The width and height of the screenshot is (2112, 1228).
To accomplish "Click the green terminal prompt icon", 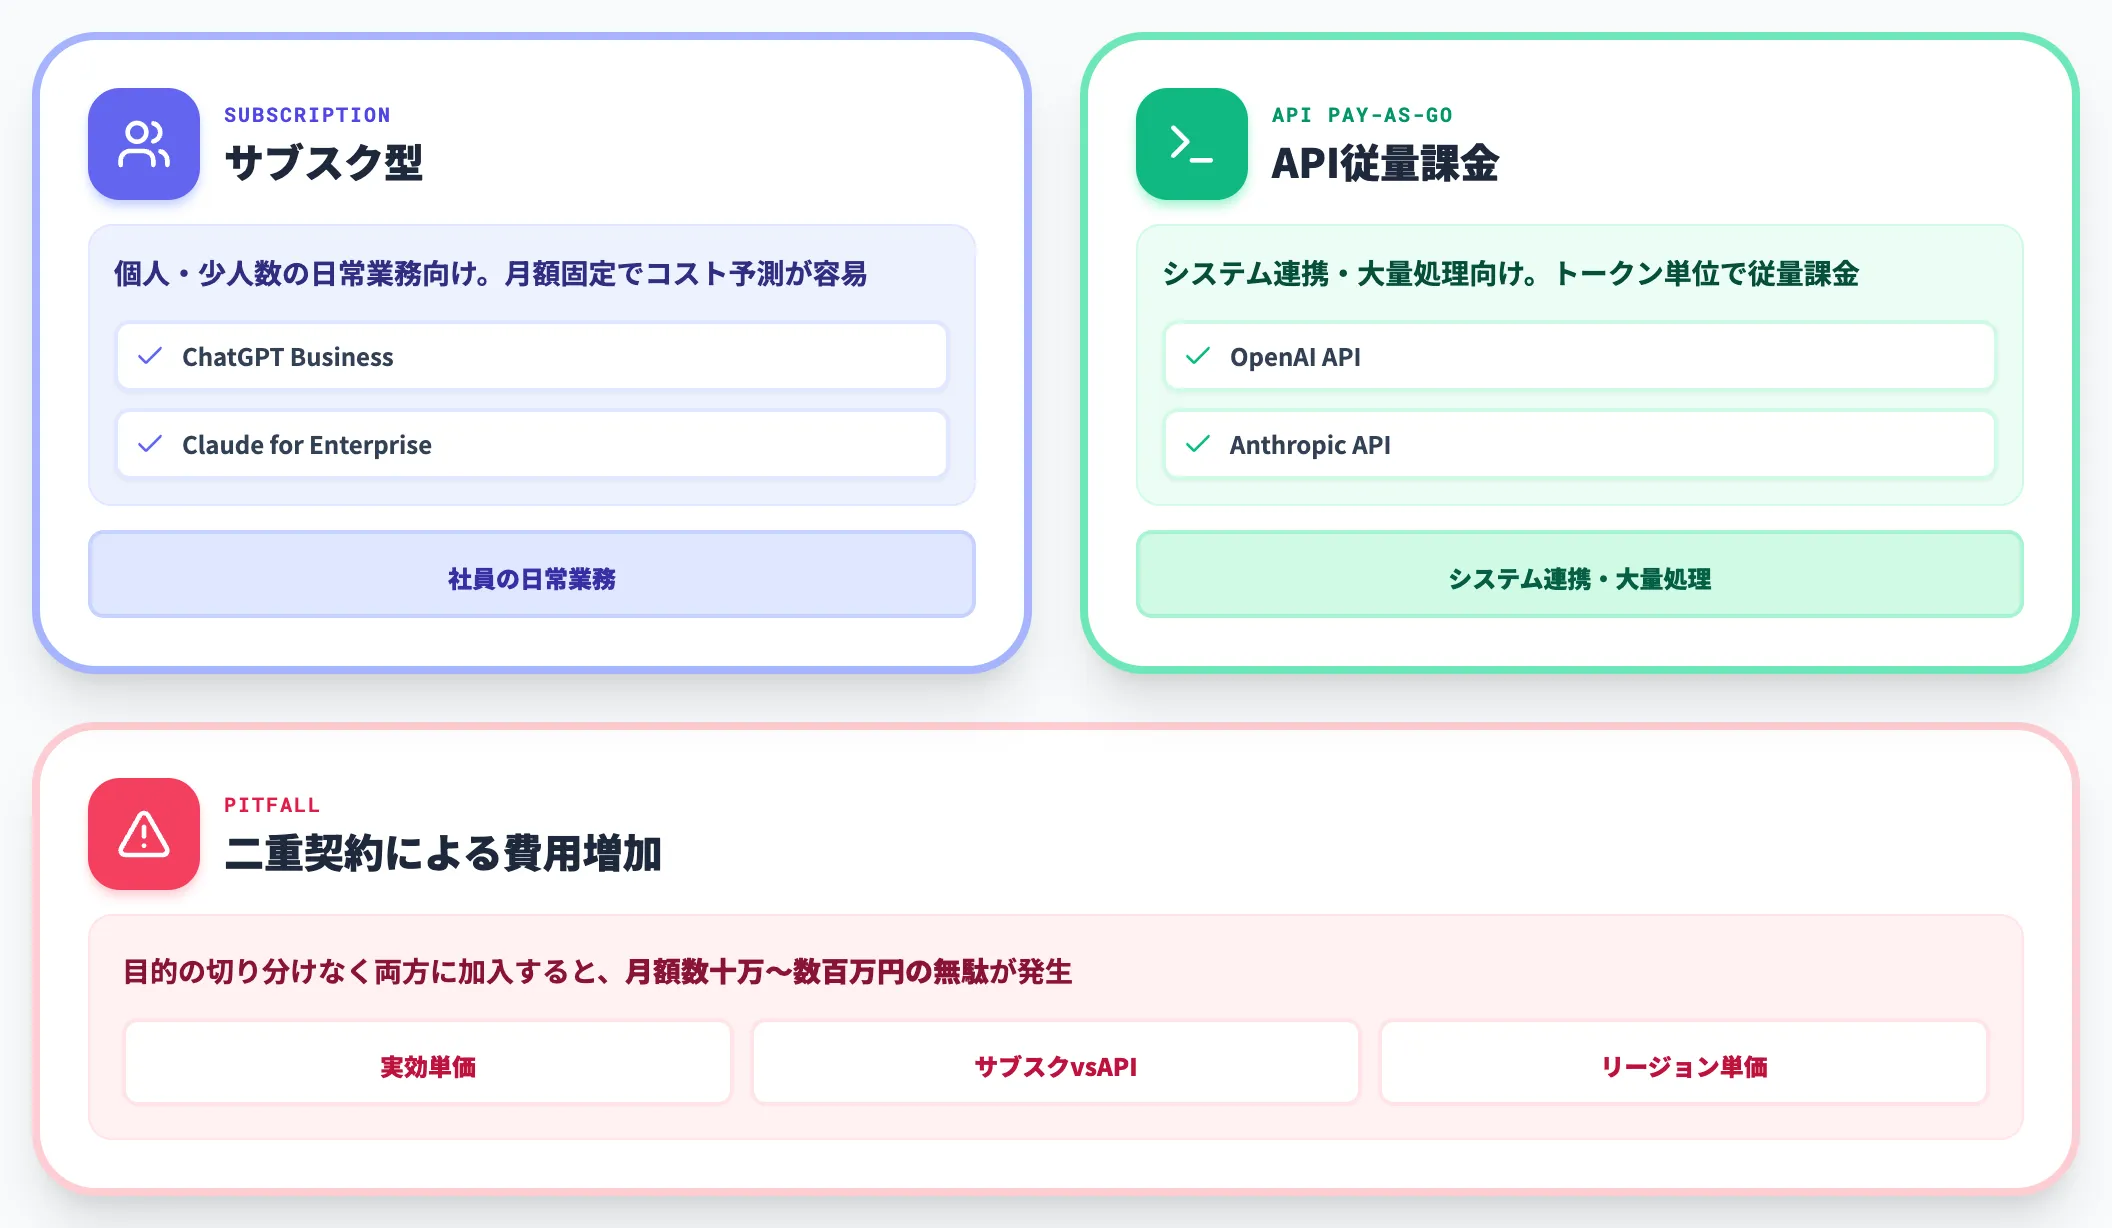I will pyautogui.click(x=1192, y=144).
